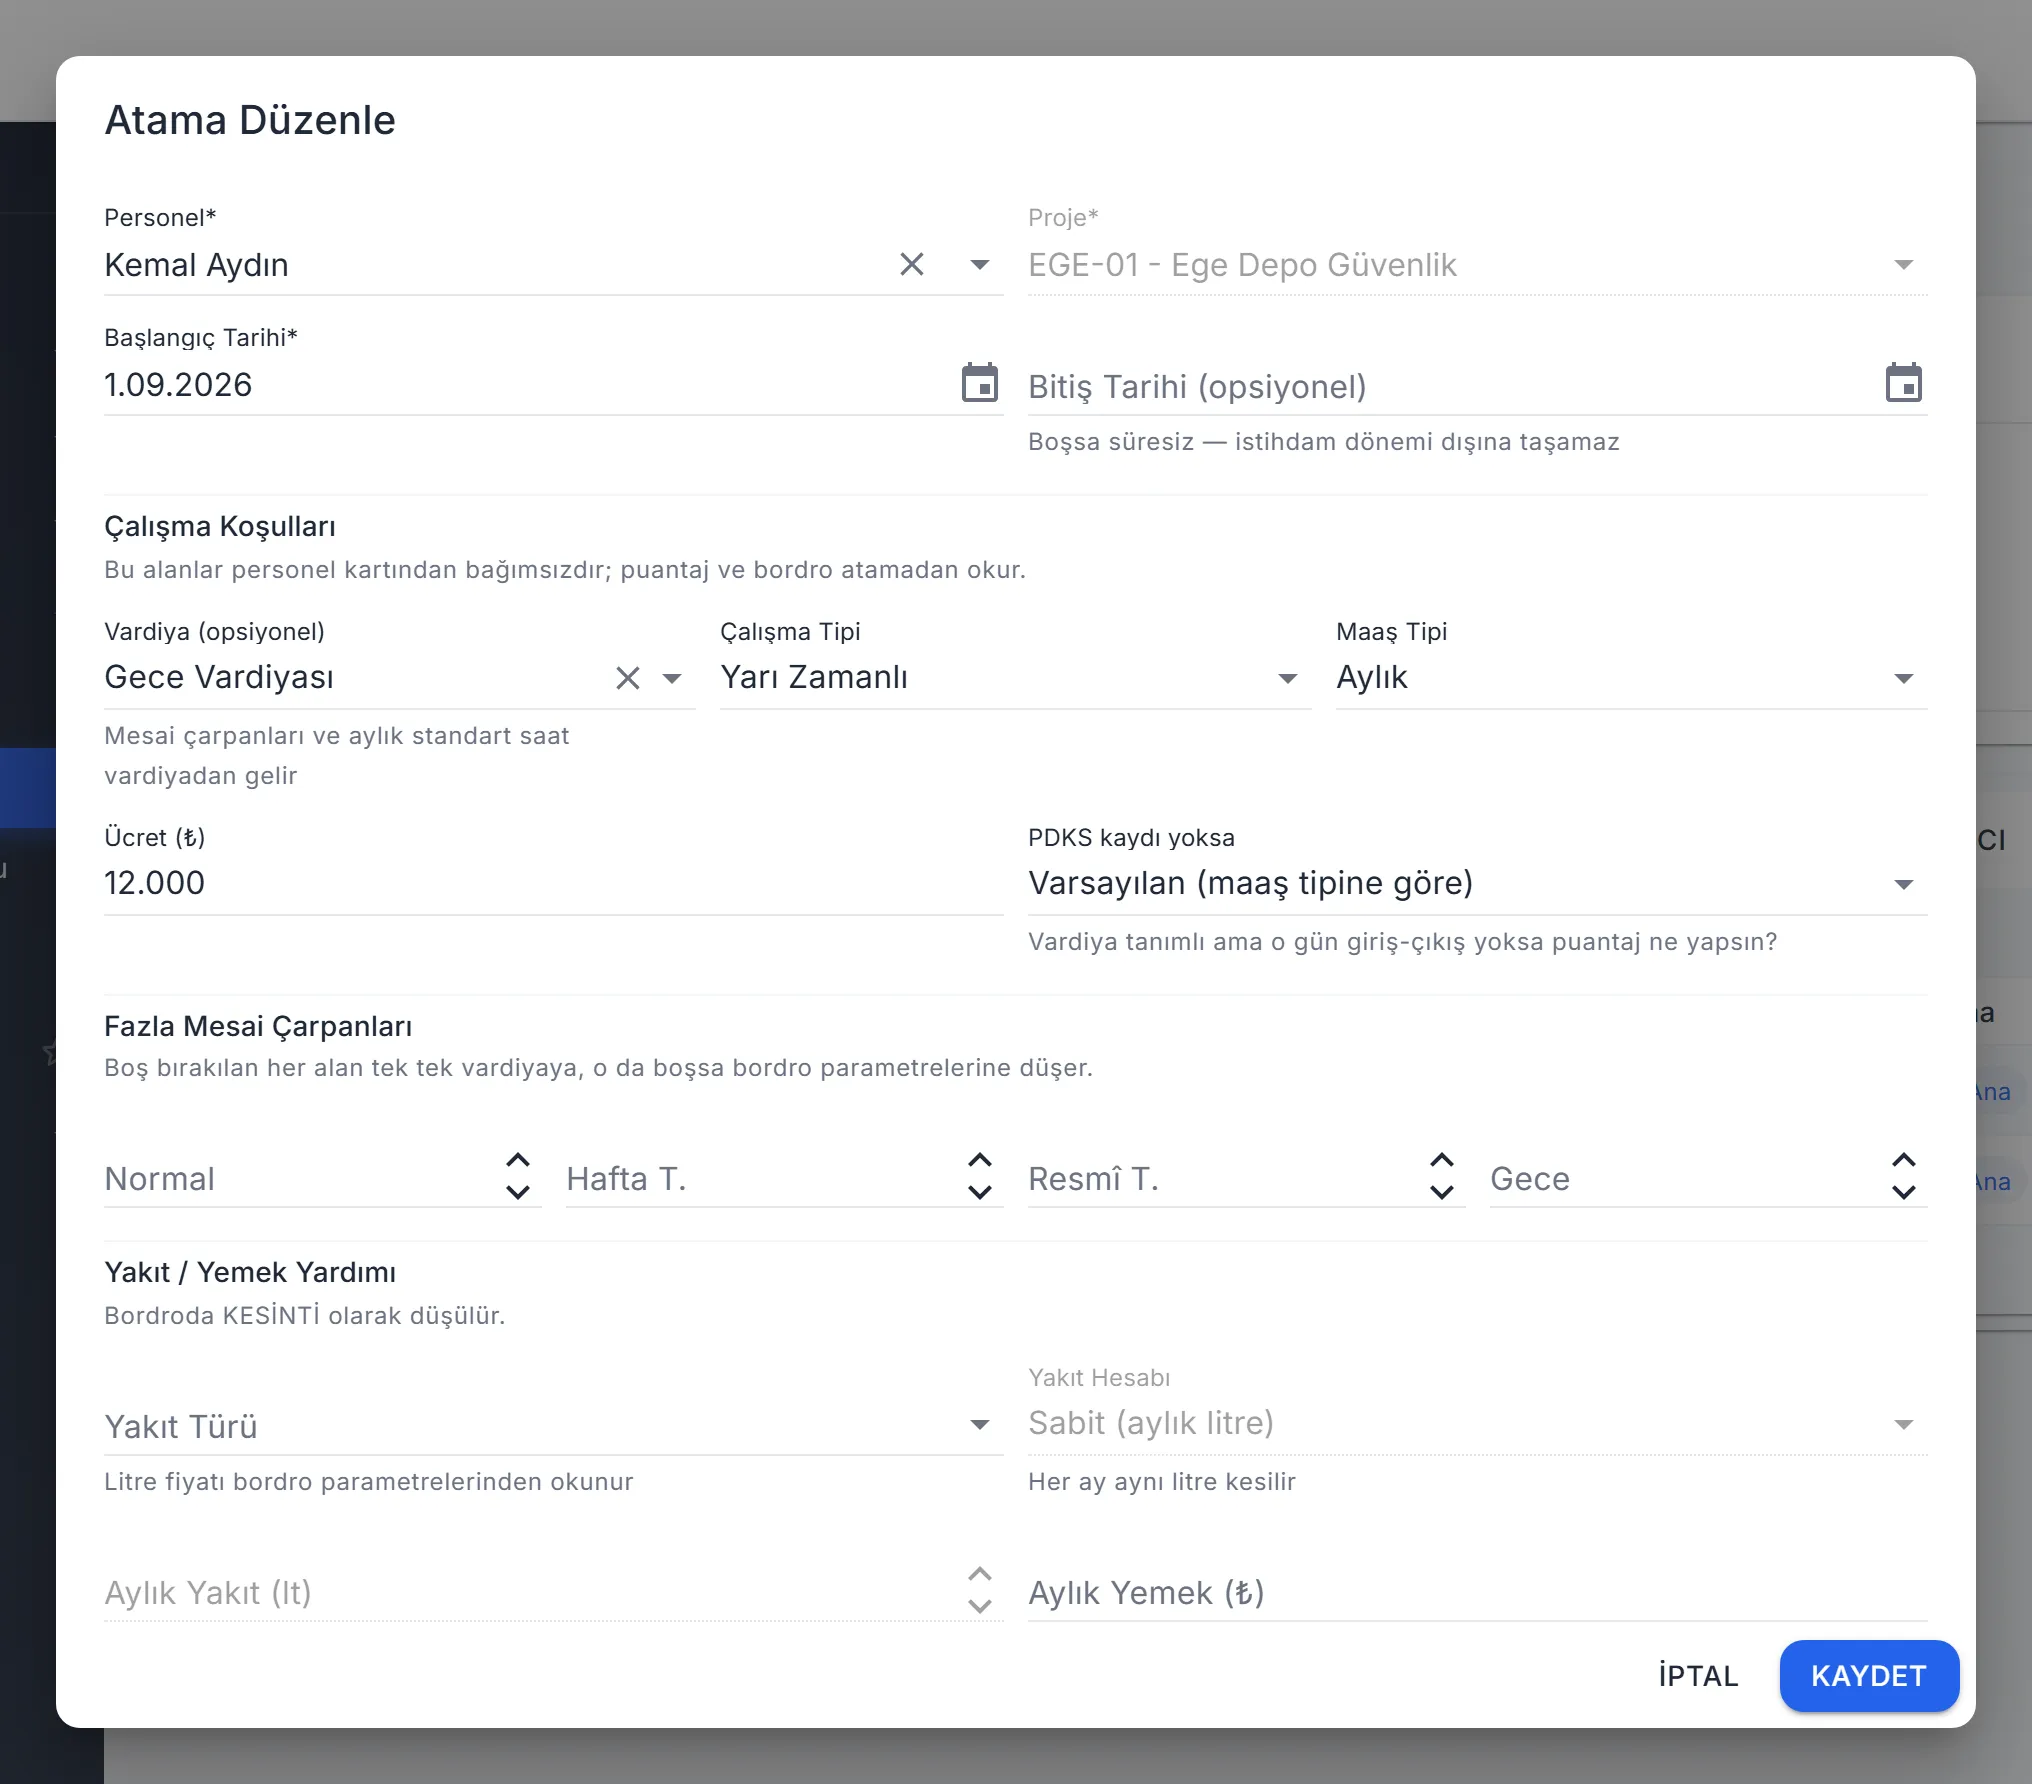Click the Yakıt / Yemek Yardımı heading
Screen dimensions: 2032x1784
pos(250,1272)
